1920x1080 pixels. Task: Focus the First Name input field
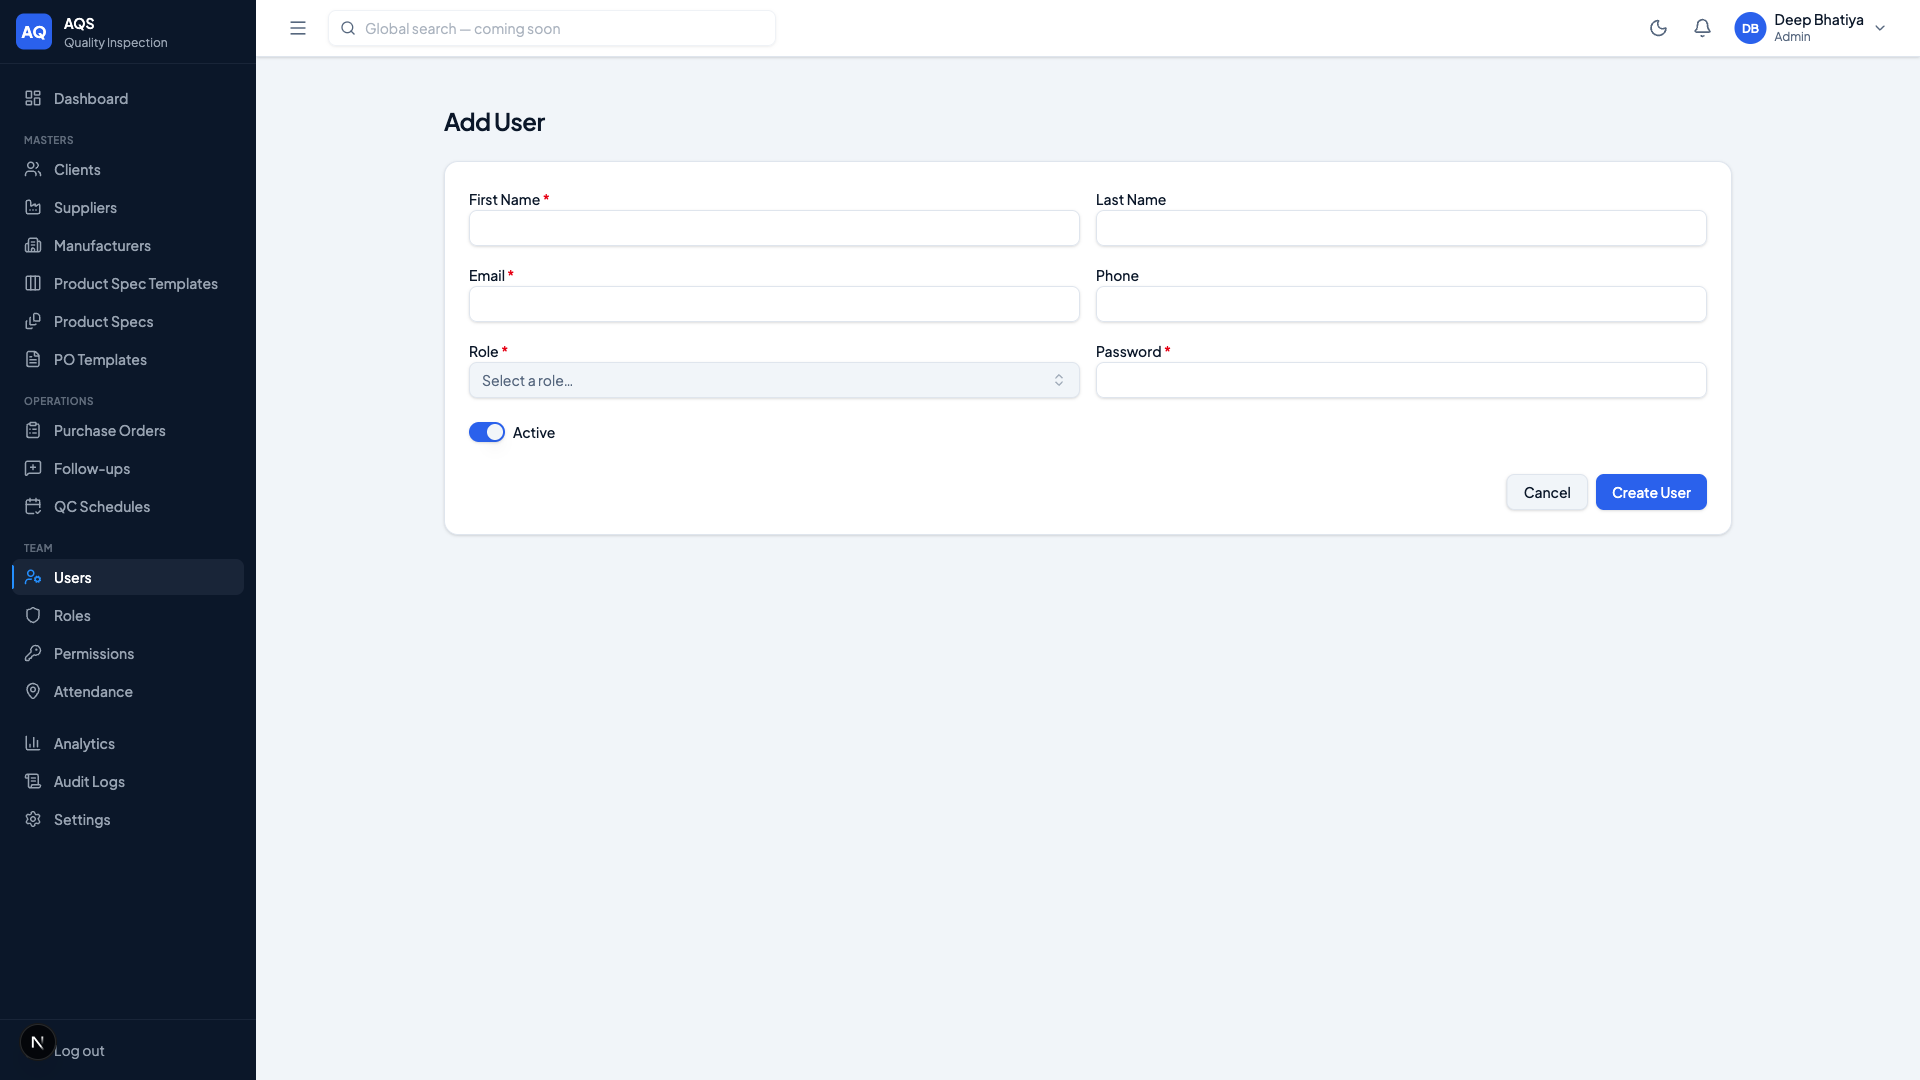(774, 228)
